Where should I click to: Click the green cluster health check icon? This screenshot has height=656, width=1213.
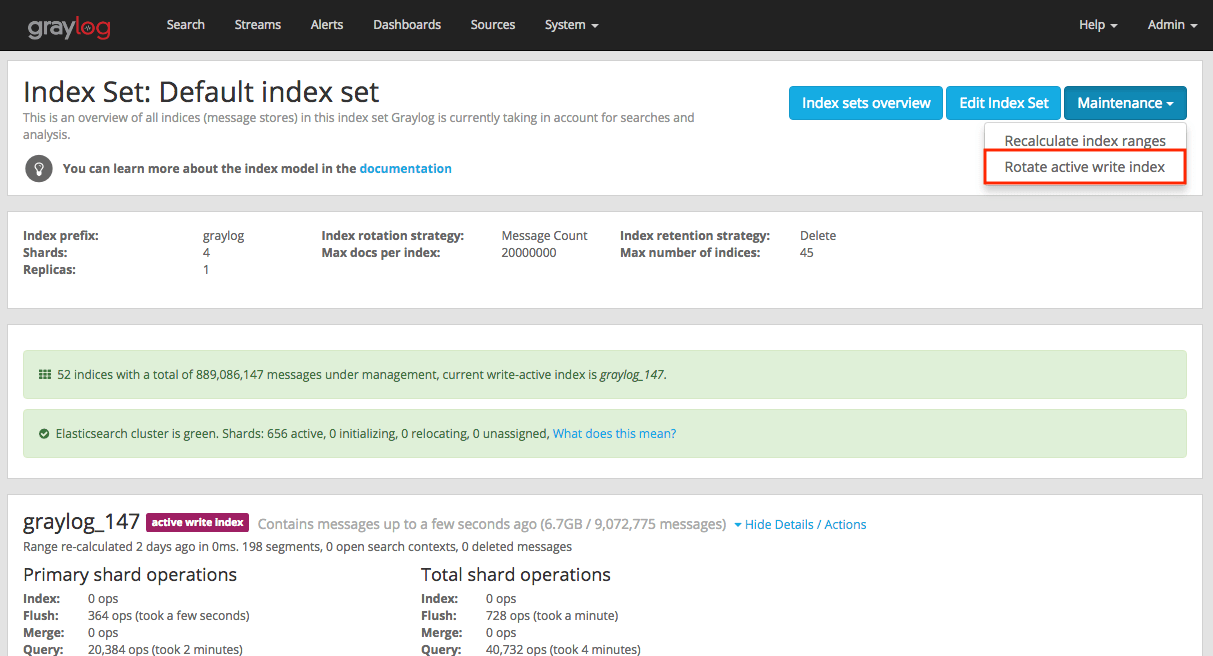coord(44,434)
